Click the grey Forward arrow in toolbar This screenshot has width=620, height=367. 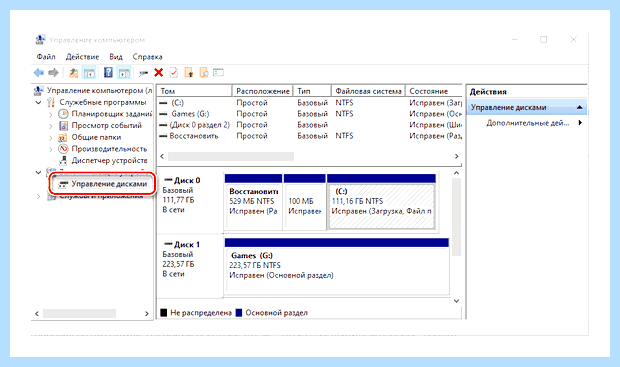pos(53,73)
